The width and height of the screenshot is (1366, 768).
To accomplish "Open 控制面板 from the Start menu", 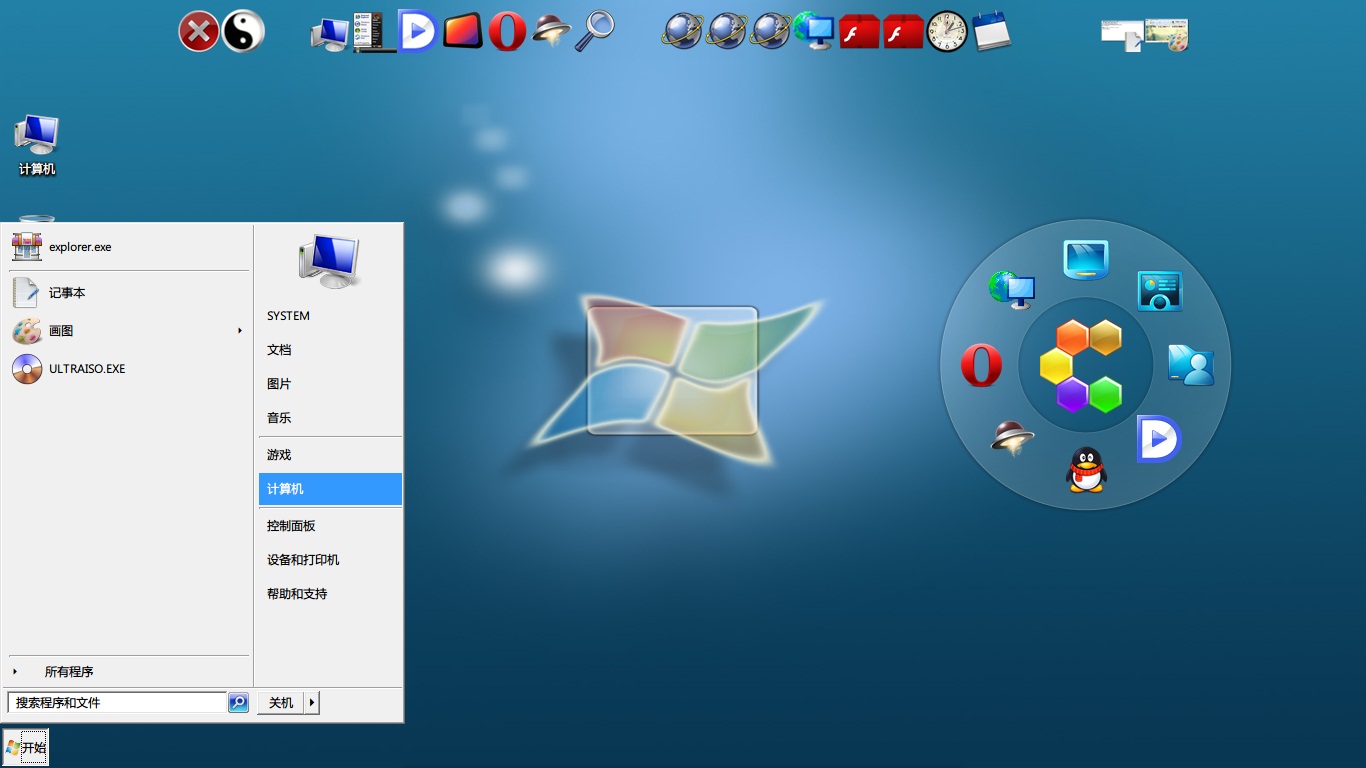I will [x=330, y=526].
